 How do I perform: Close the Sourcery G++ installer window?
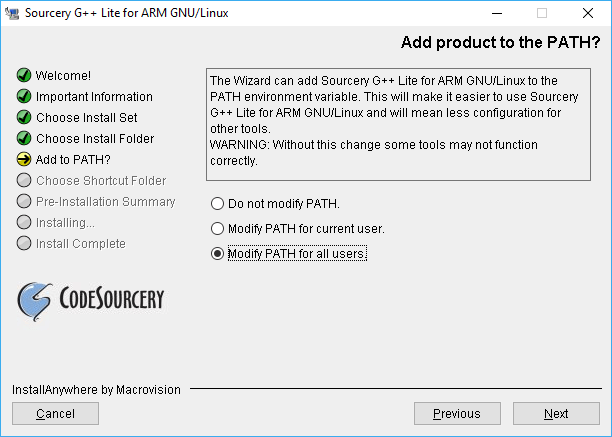(x=588, y=13)
